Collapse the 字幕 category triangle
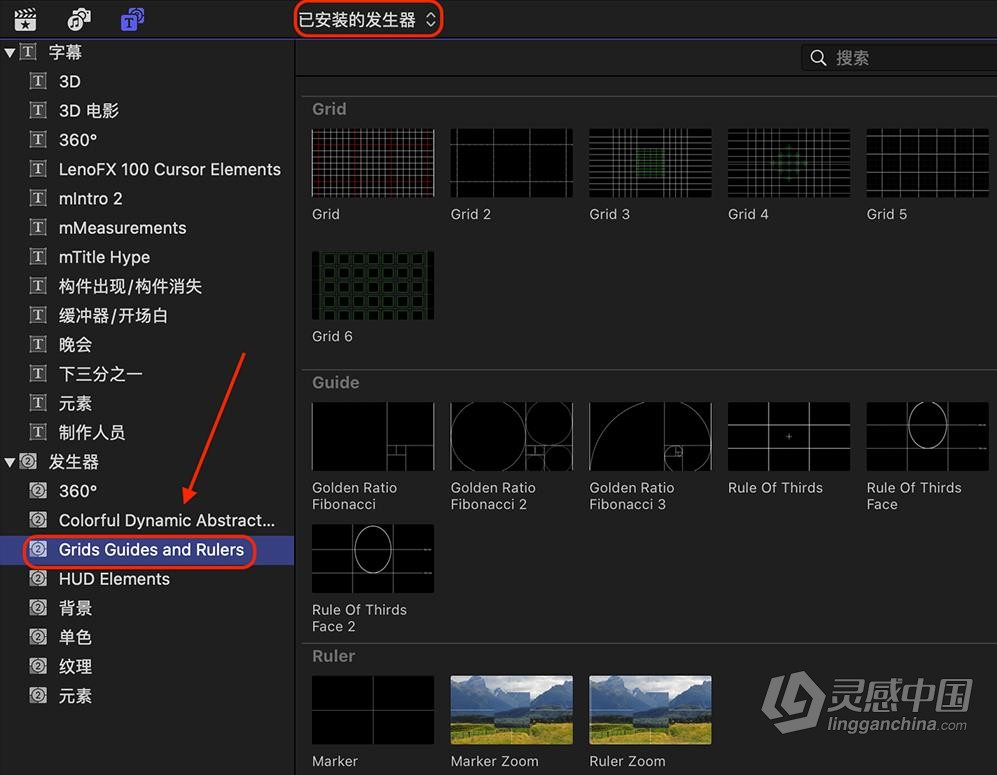The height and width of the screenshot is (775, 997). tap(10, 52)
